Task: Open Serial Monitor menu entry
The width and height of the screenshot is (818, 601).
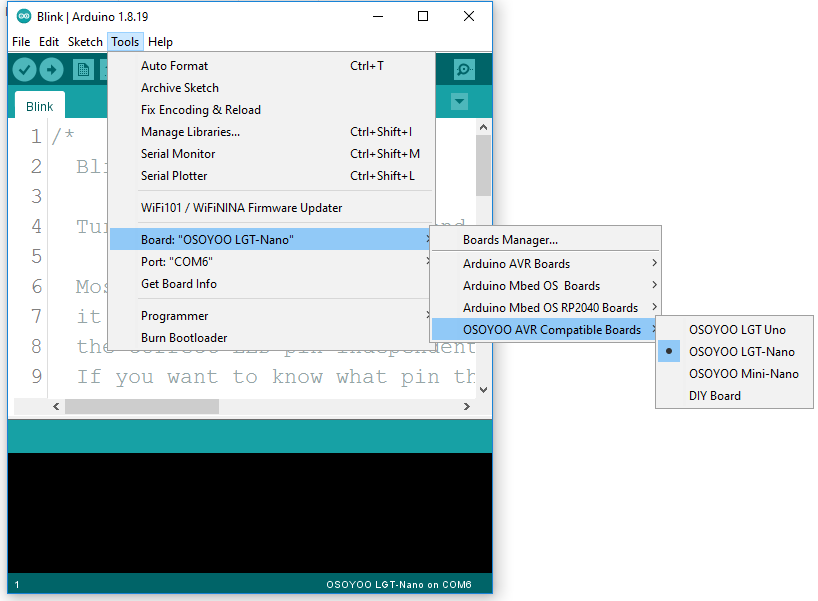Action: pos(271,153)
